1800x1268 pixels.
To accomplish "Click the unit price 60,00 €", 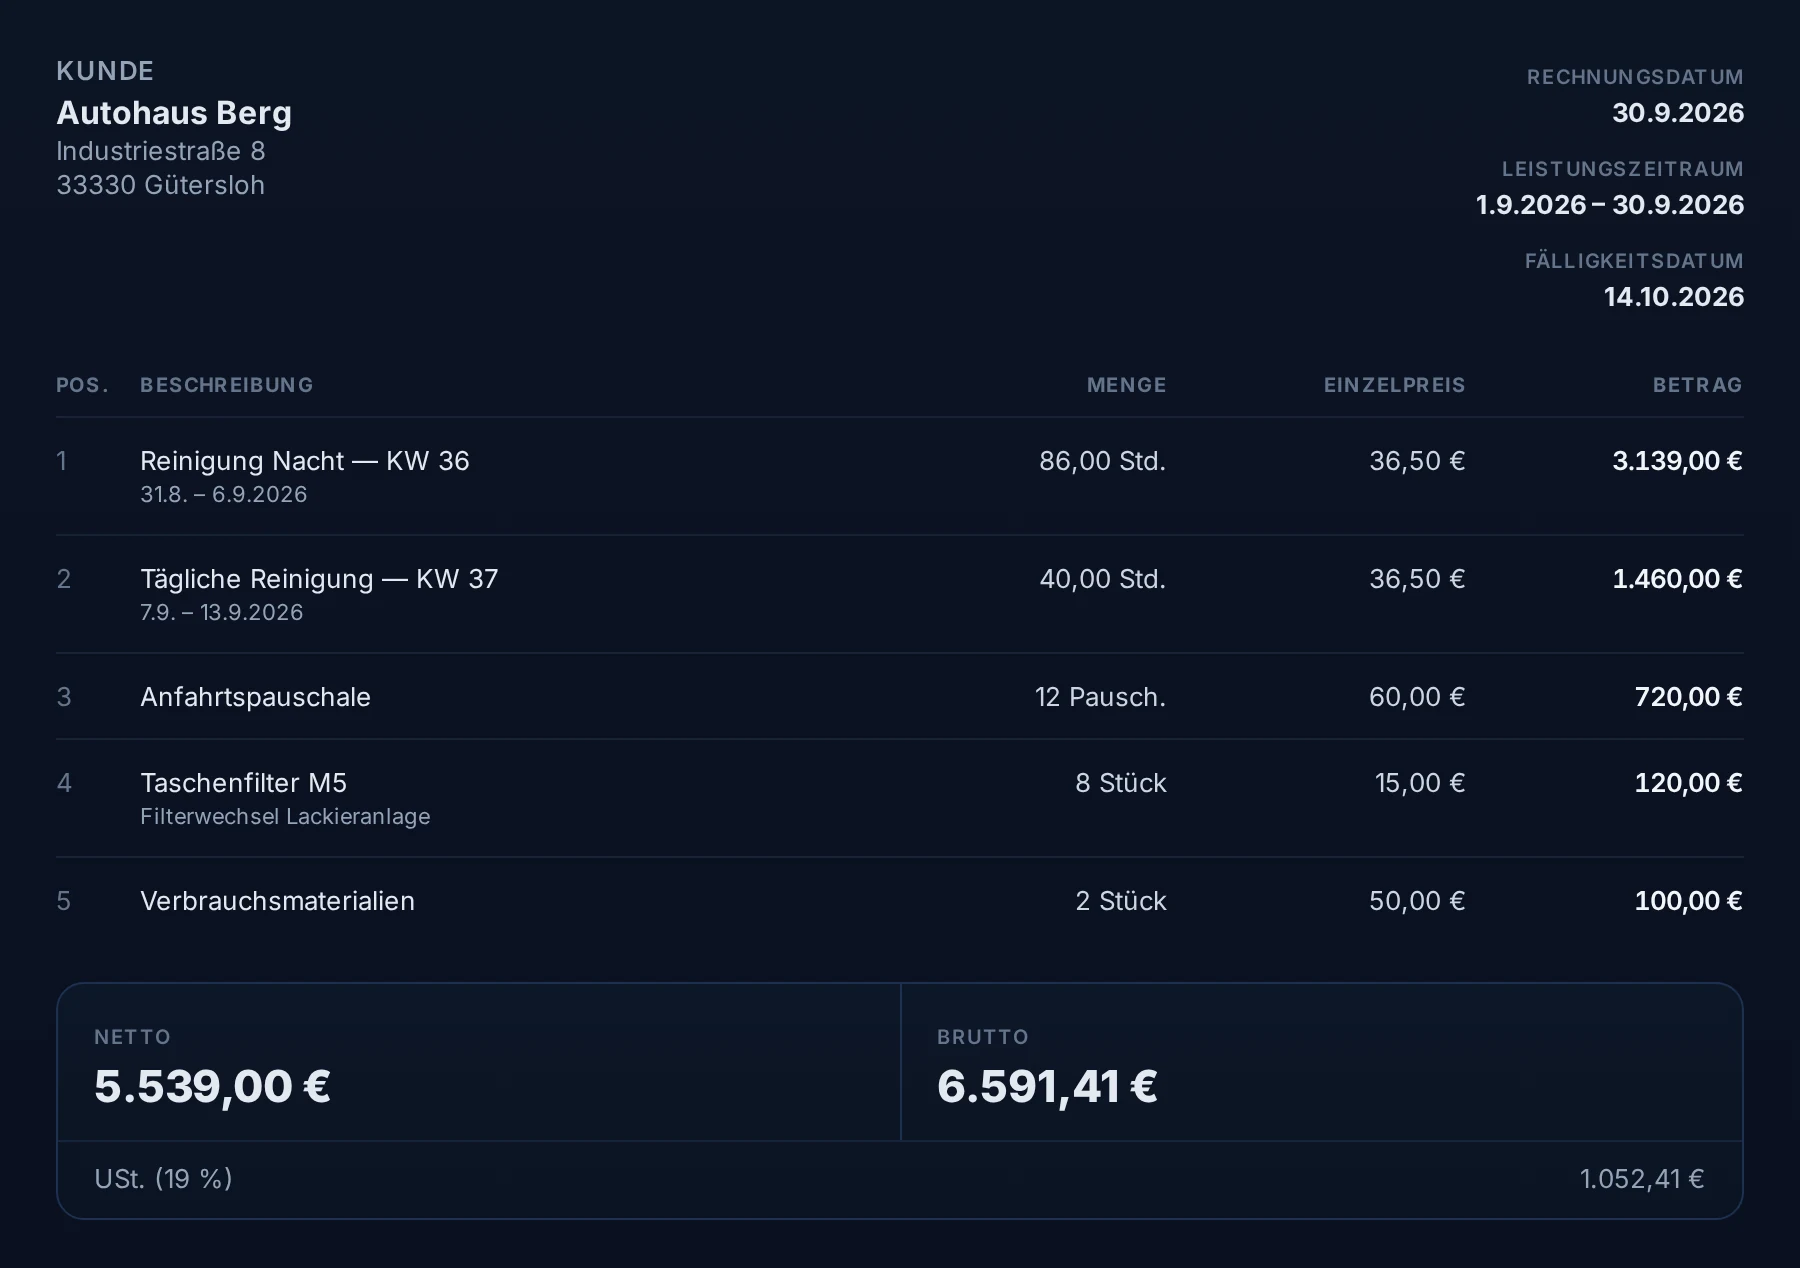I will [1417, 697].
